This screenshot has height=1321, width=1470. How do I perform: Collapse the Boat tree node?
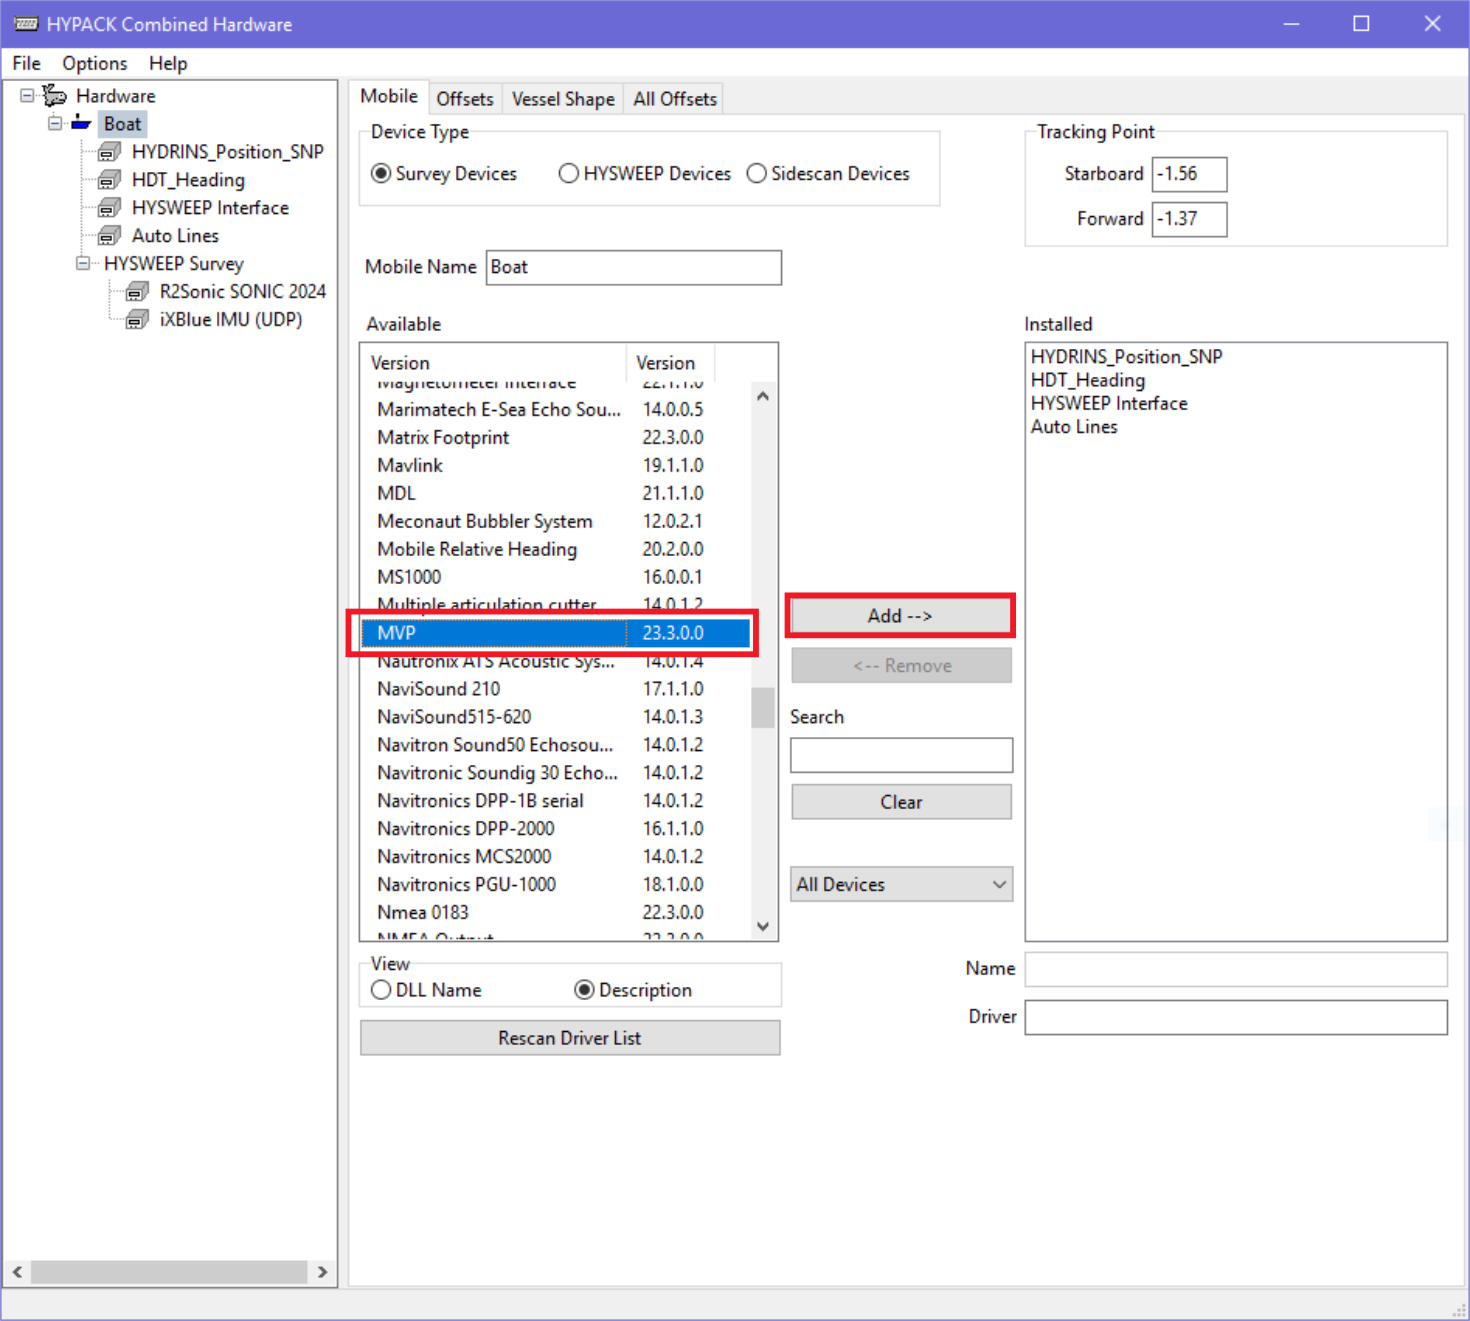[55, 124]
